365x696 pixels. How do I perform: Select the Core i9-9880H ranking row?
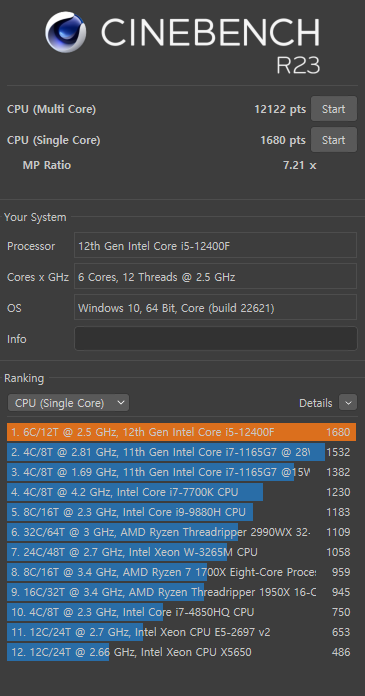tap(181, 512)
